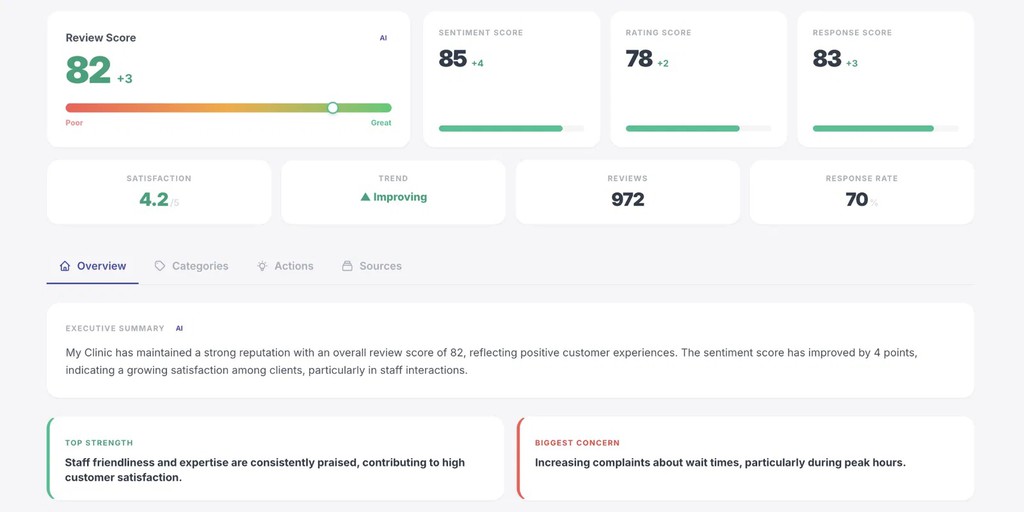Click the Sentiment Score progress bar
The width and height of the screenshot is (1024, 512).
tap(511, 129)
